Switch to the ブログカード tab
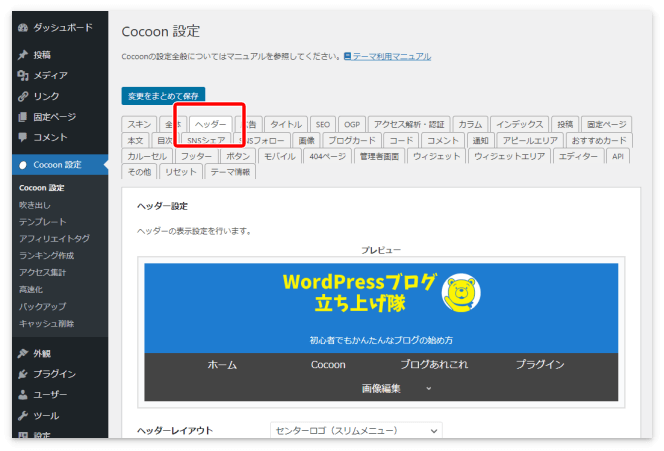Image resolution: width=664 pixels, height=451 pixels. click(x=352, y=140)
